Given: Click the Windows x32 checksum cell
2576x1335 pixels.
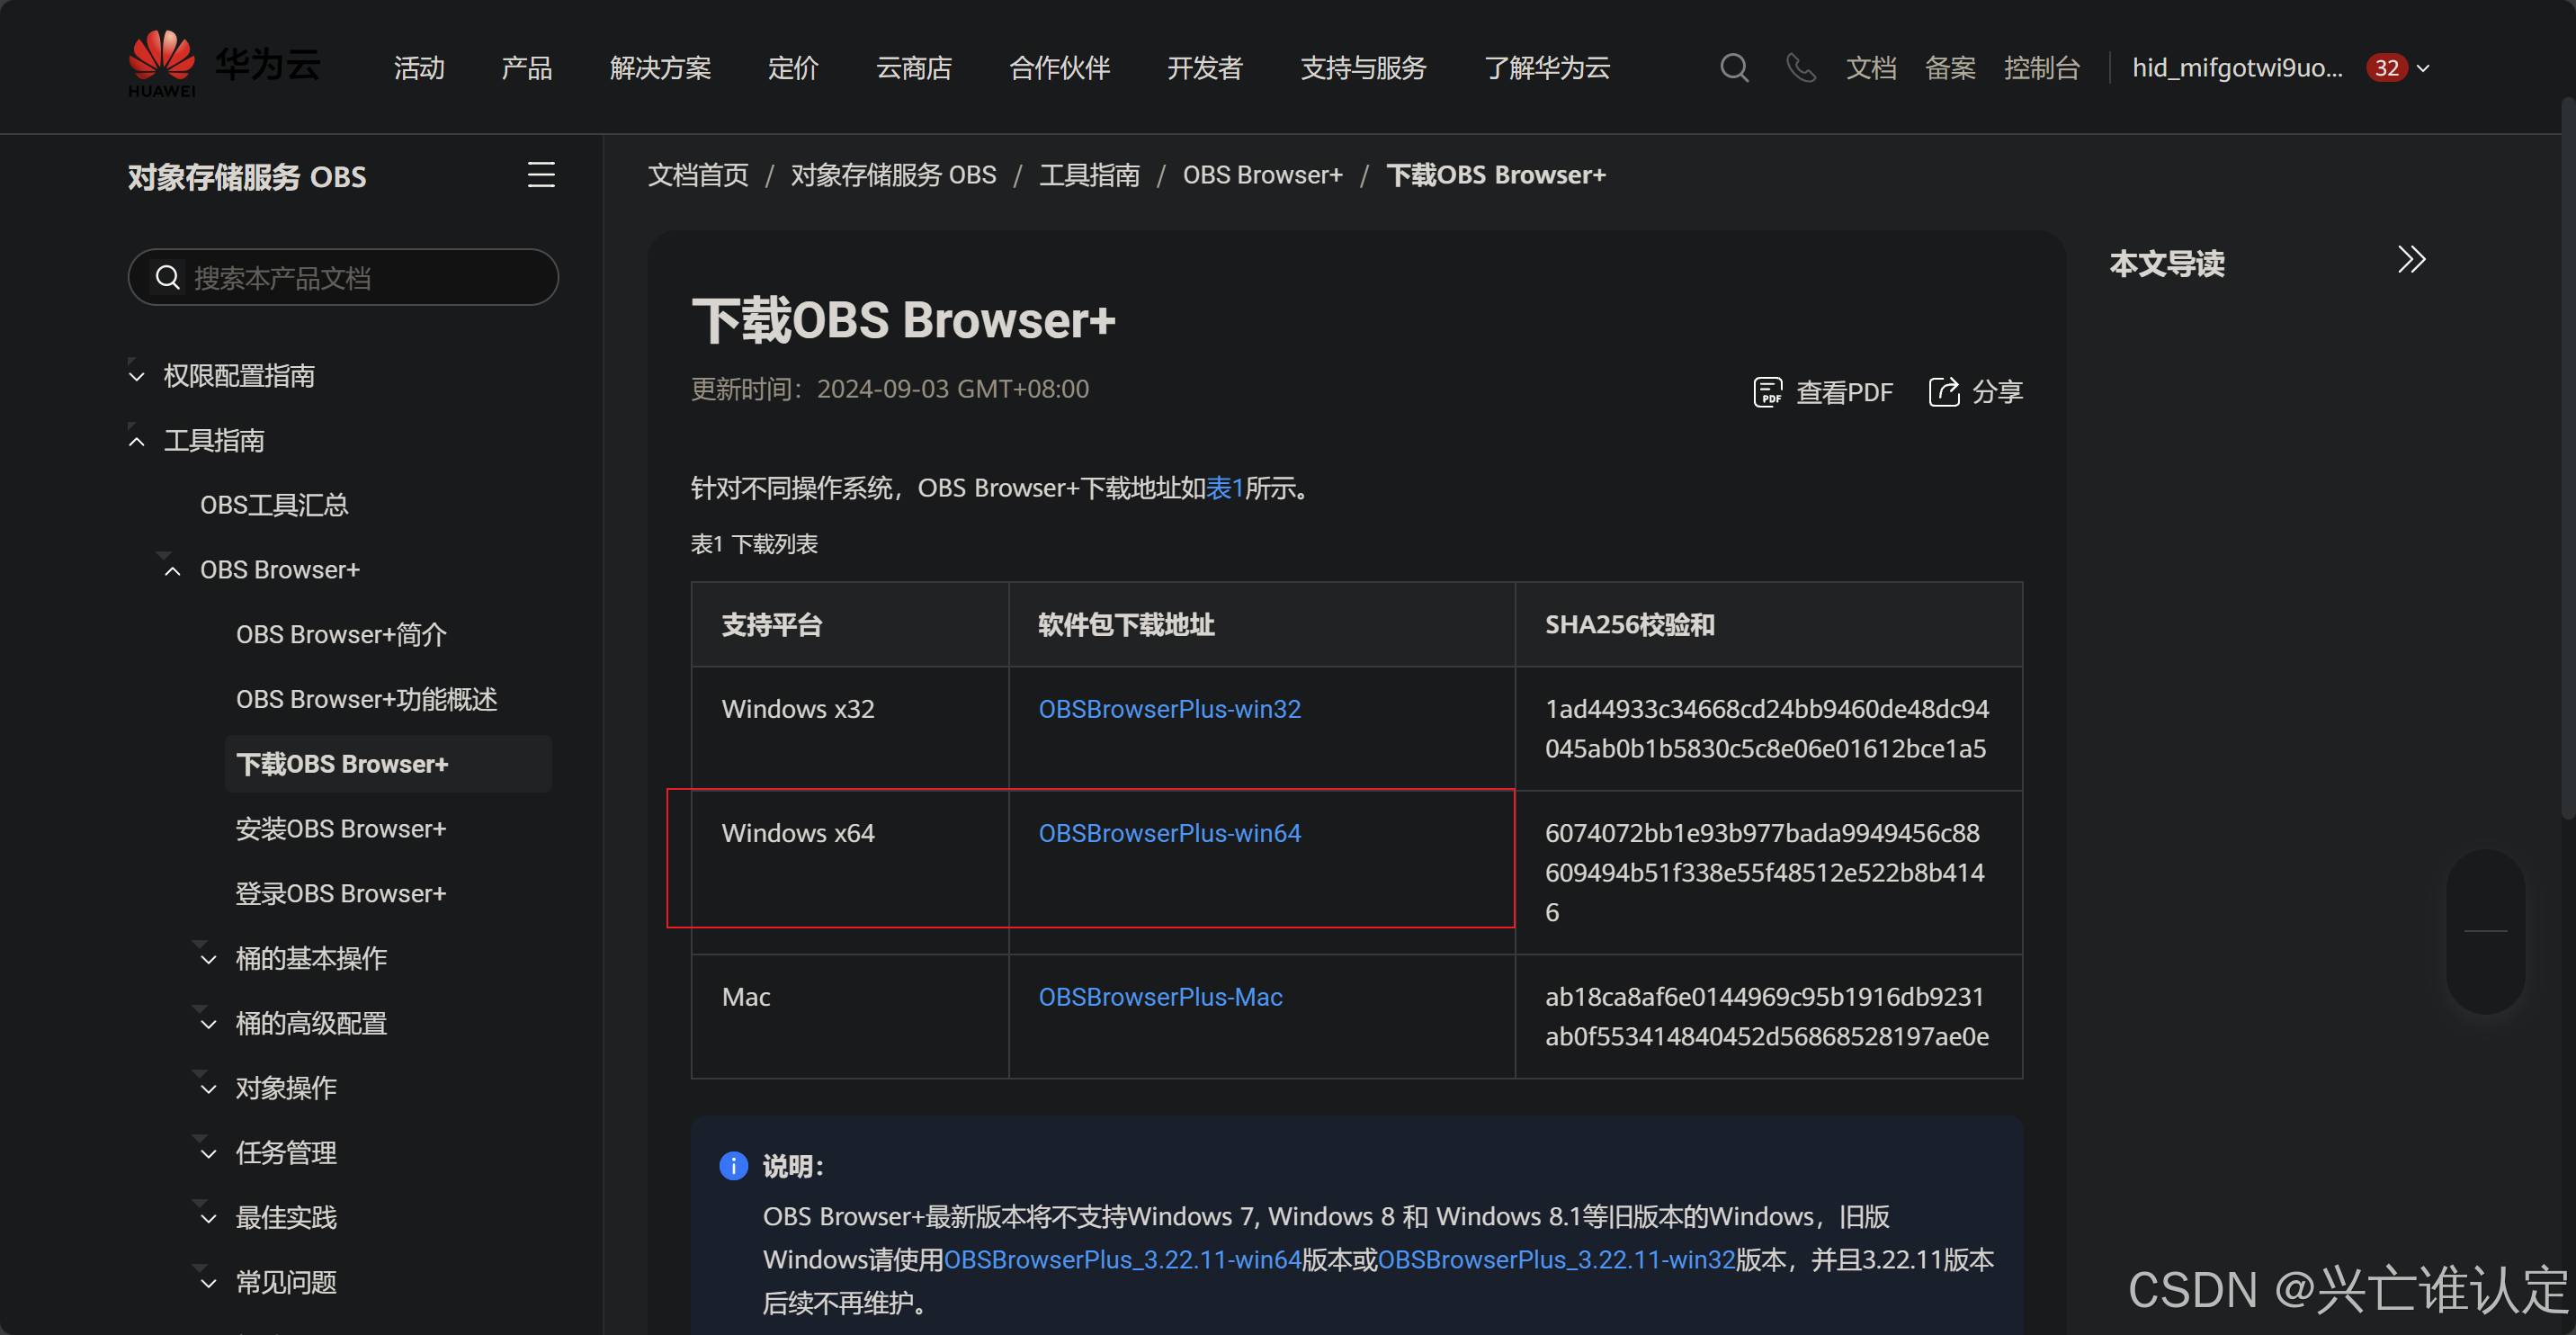Looking at the screenshot, I should pyautogui.click(x=1768, y=729).
